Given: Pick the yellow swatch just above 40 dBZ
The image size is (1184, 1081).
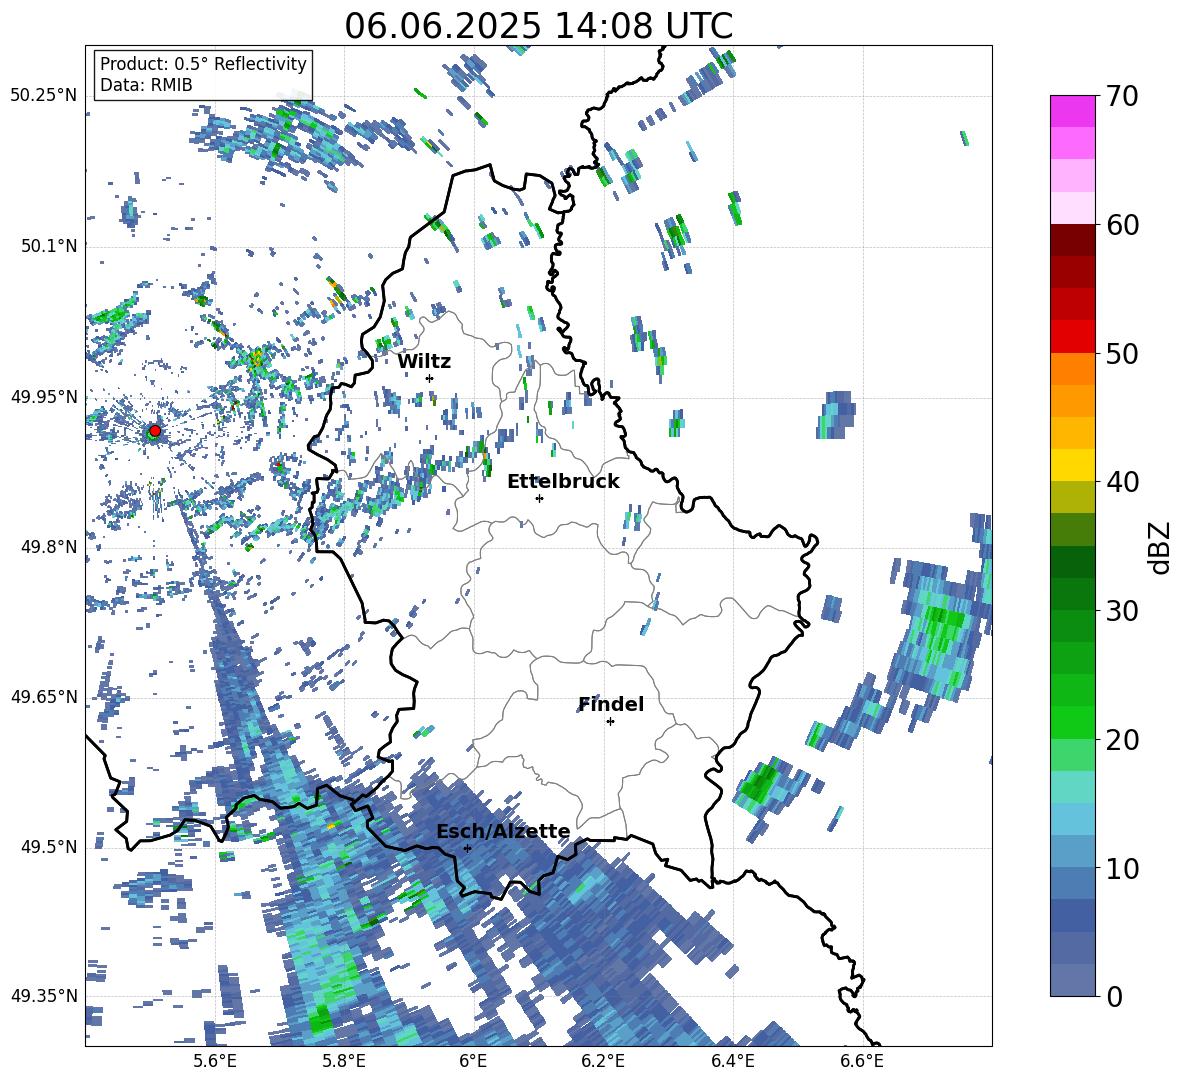Looking at the screenshot, I should coord(1072,465).
